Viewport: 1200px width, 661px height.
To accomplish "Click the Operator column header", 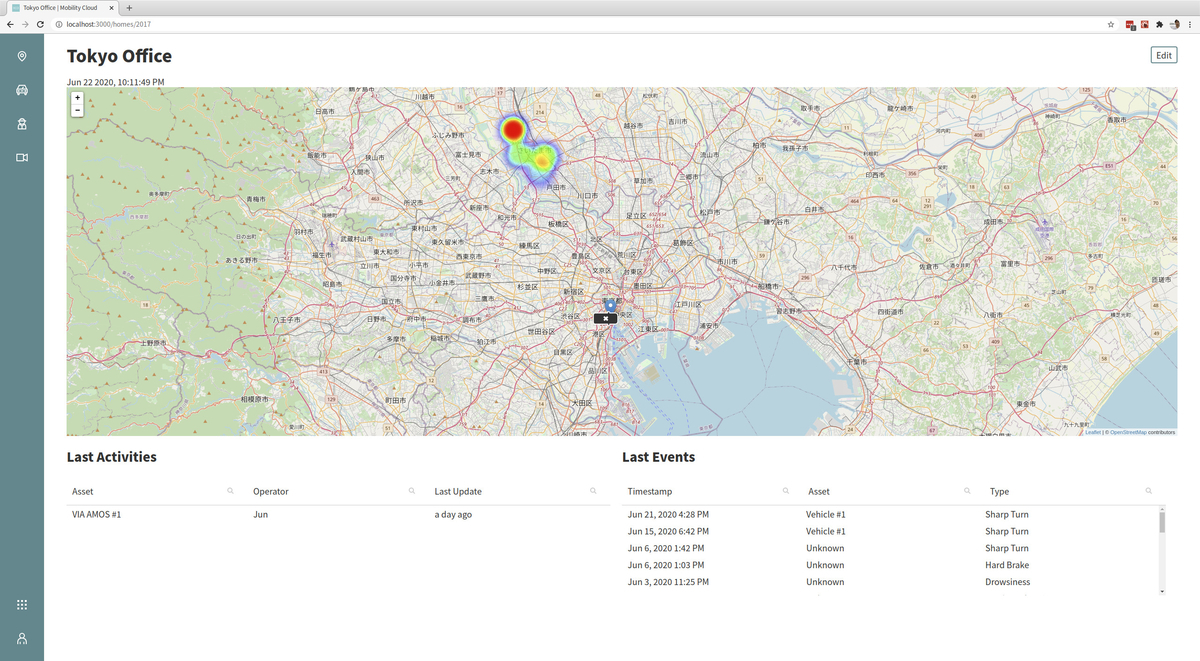I will [x=271, y=492].
